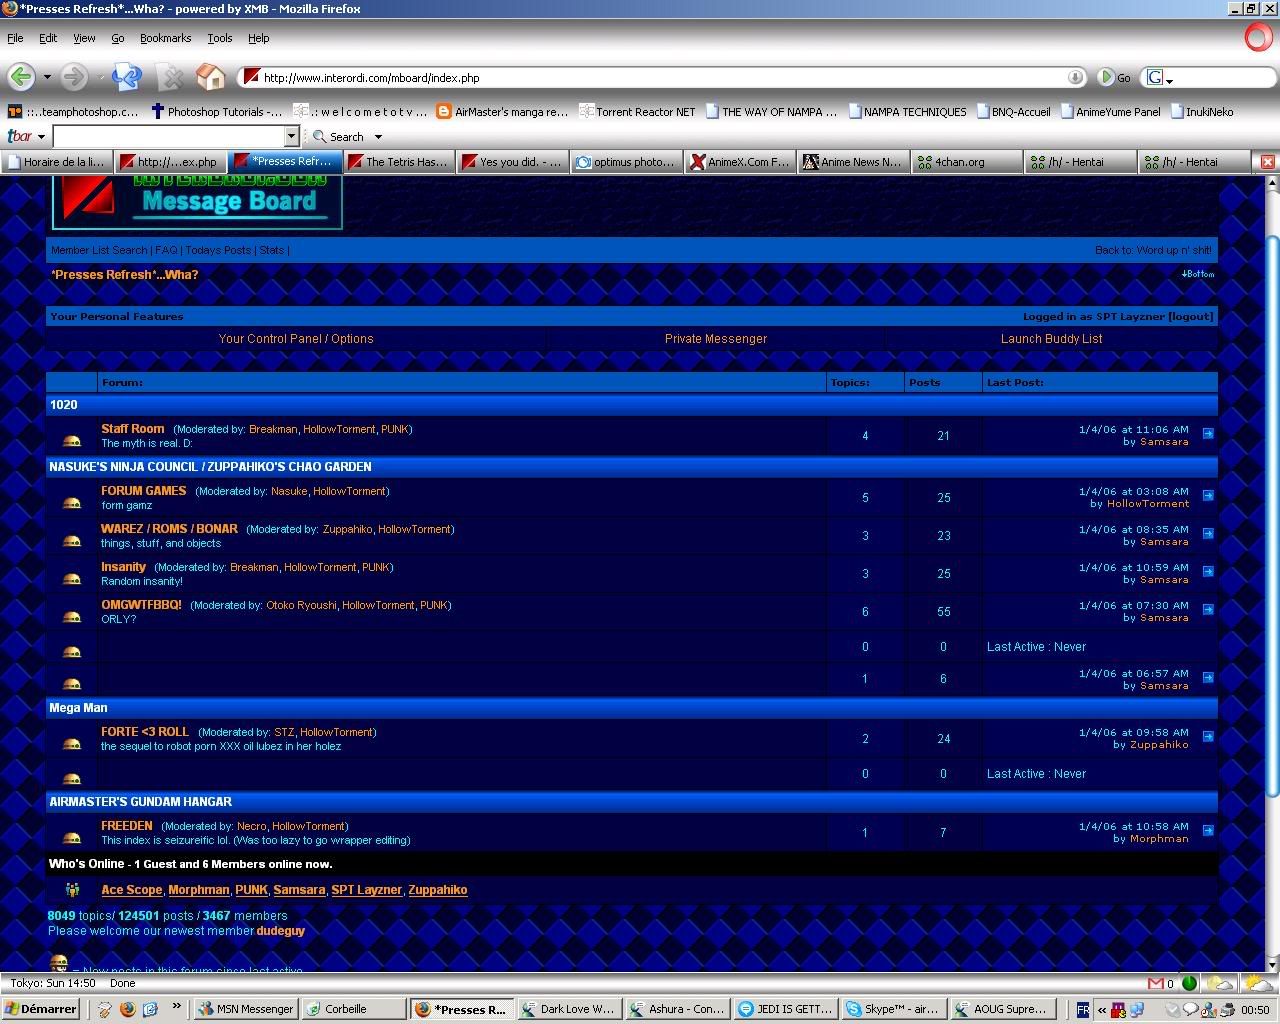
Task: Expand the tbar menu dropdown
Action: pos(41,136)
